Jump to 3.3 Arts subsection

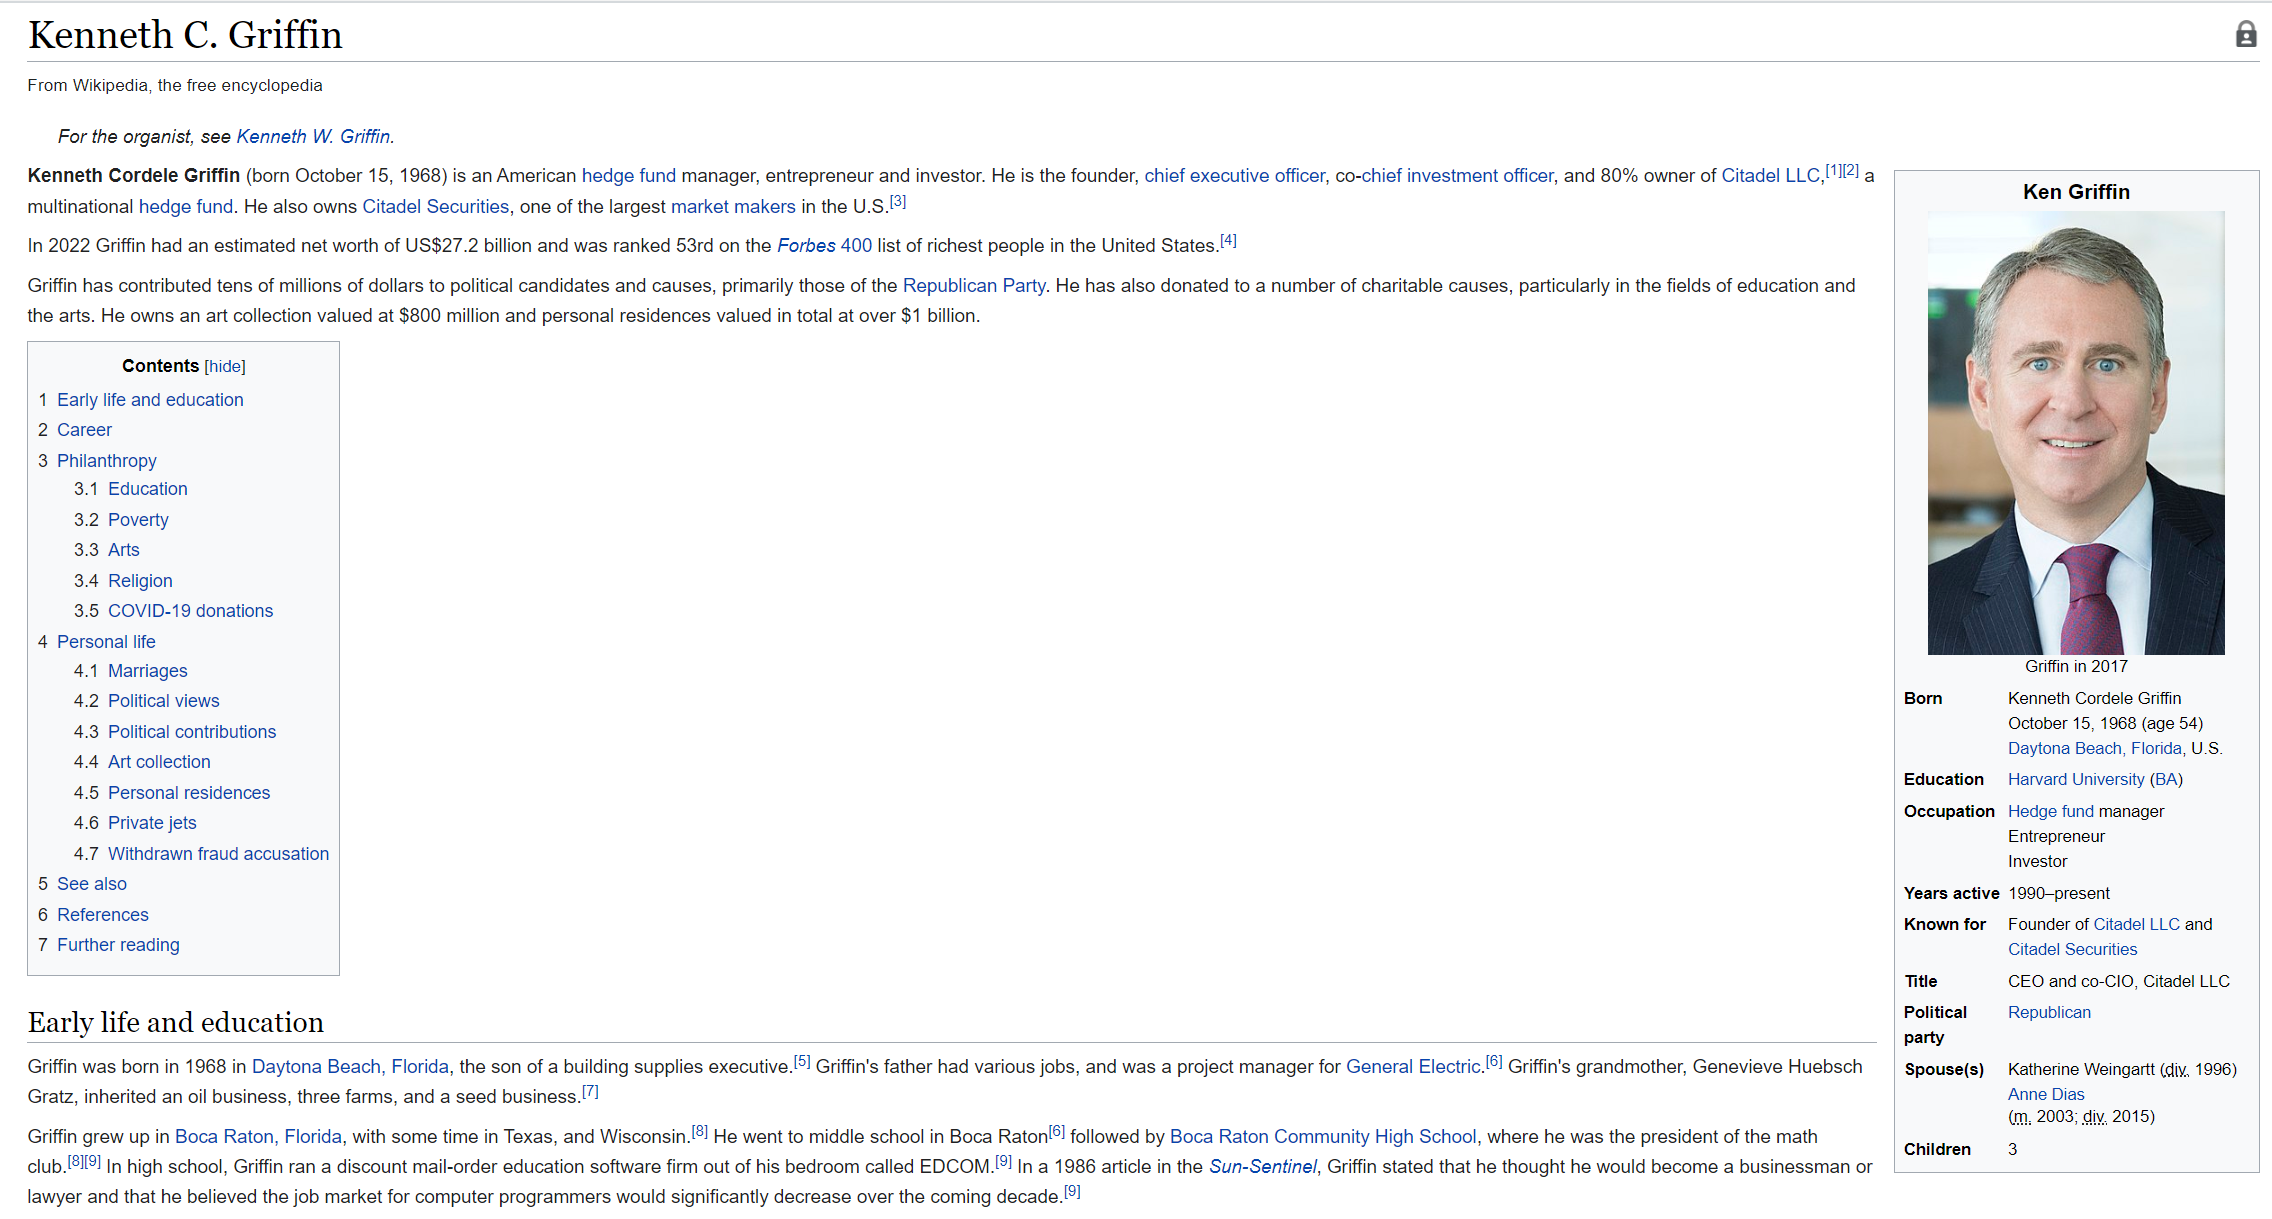click(x=124, y=550)
